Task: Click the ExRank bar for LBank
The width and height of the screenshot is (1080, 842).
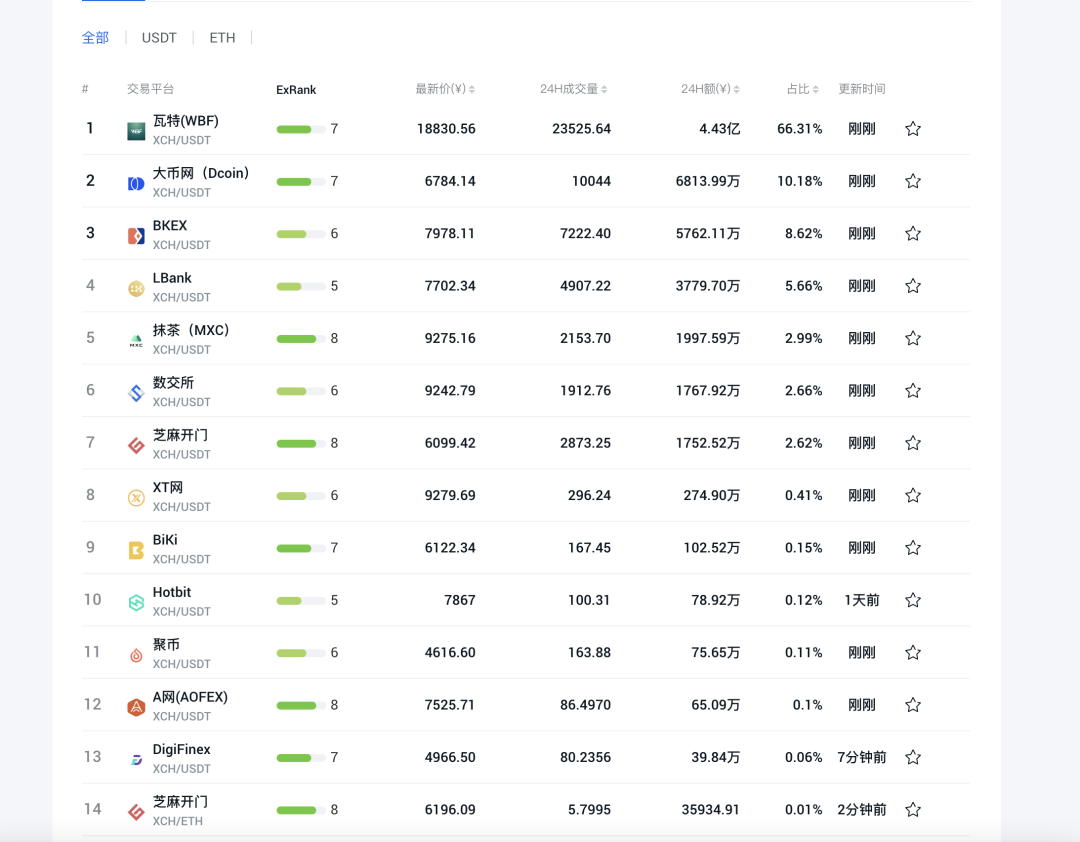Action: [300, 286]
